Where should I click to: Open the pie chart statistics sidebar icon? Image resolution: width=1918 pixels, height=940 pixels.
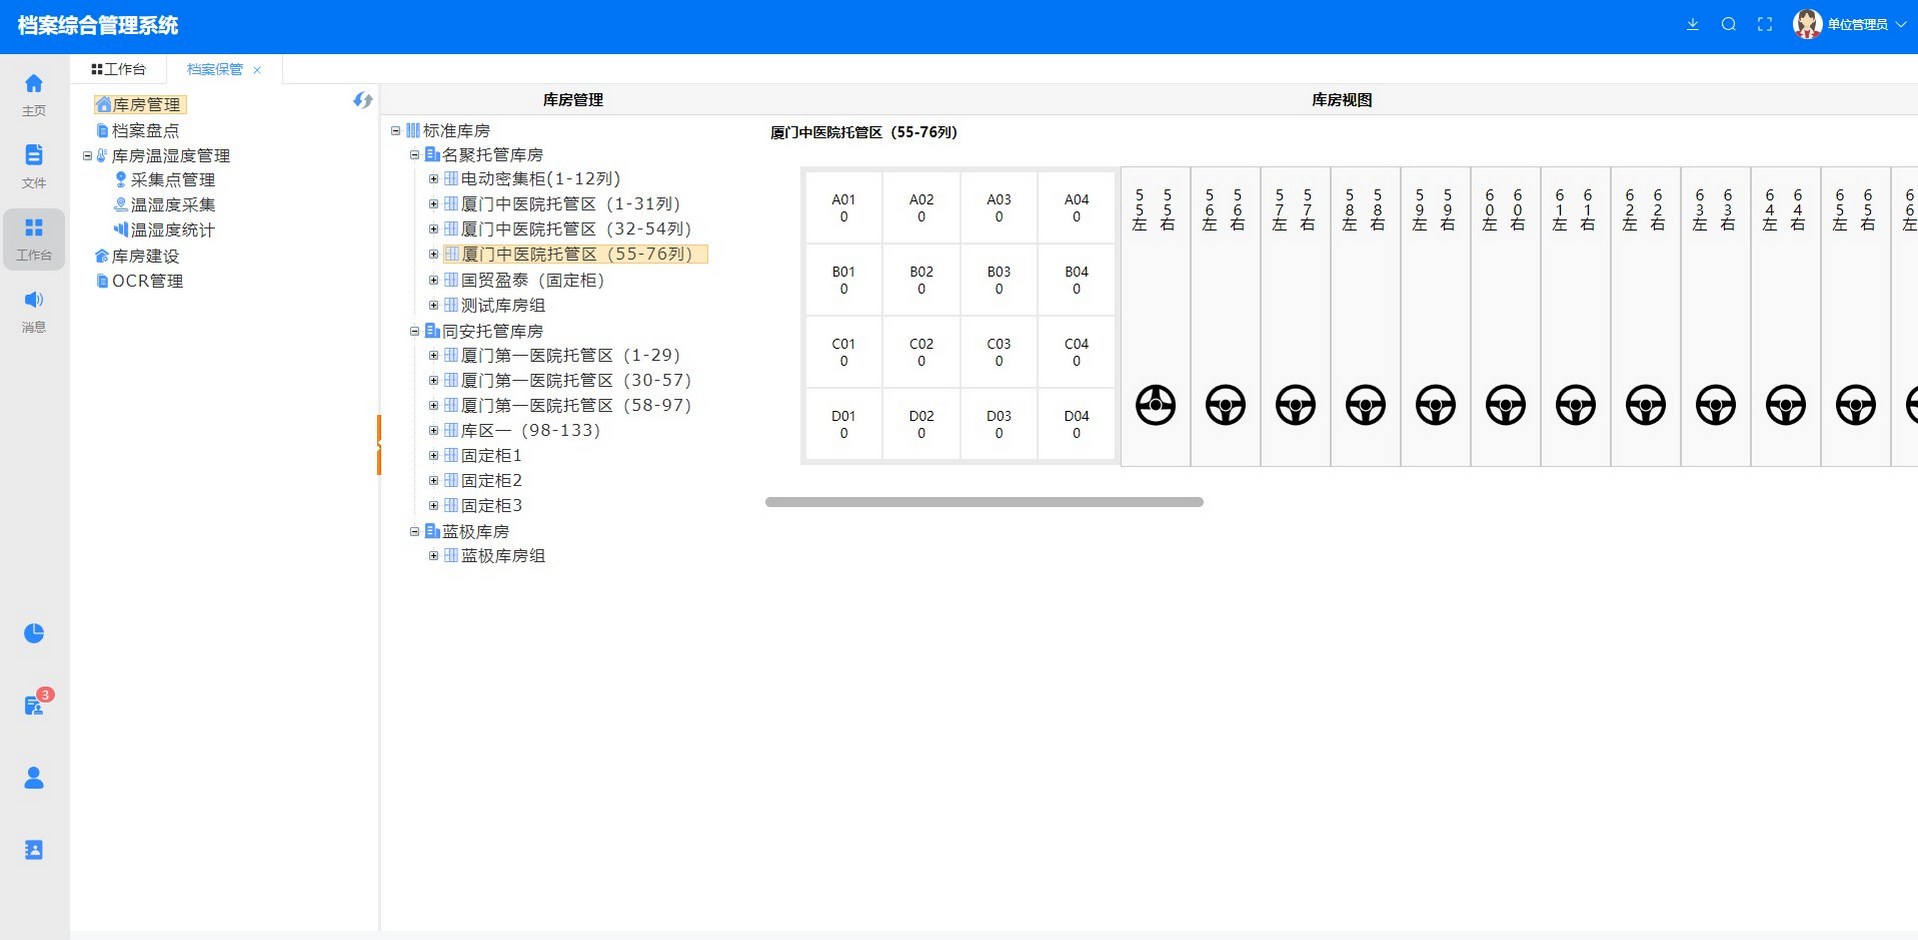tap(34, 633)
